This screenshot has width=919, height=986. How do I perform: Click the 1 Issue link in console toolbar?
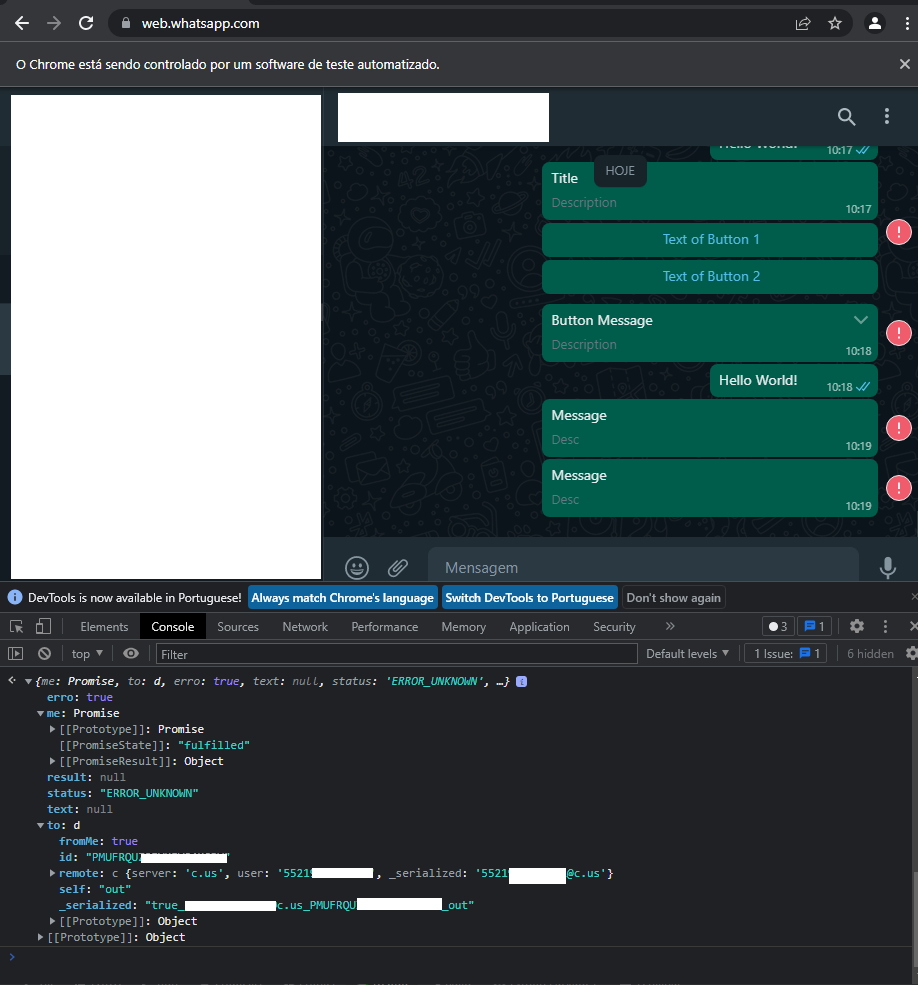785,654
